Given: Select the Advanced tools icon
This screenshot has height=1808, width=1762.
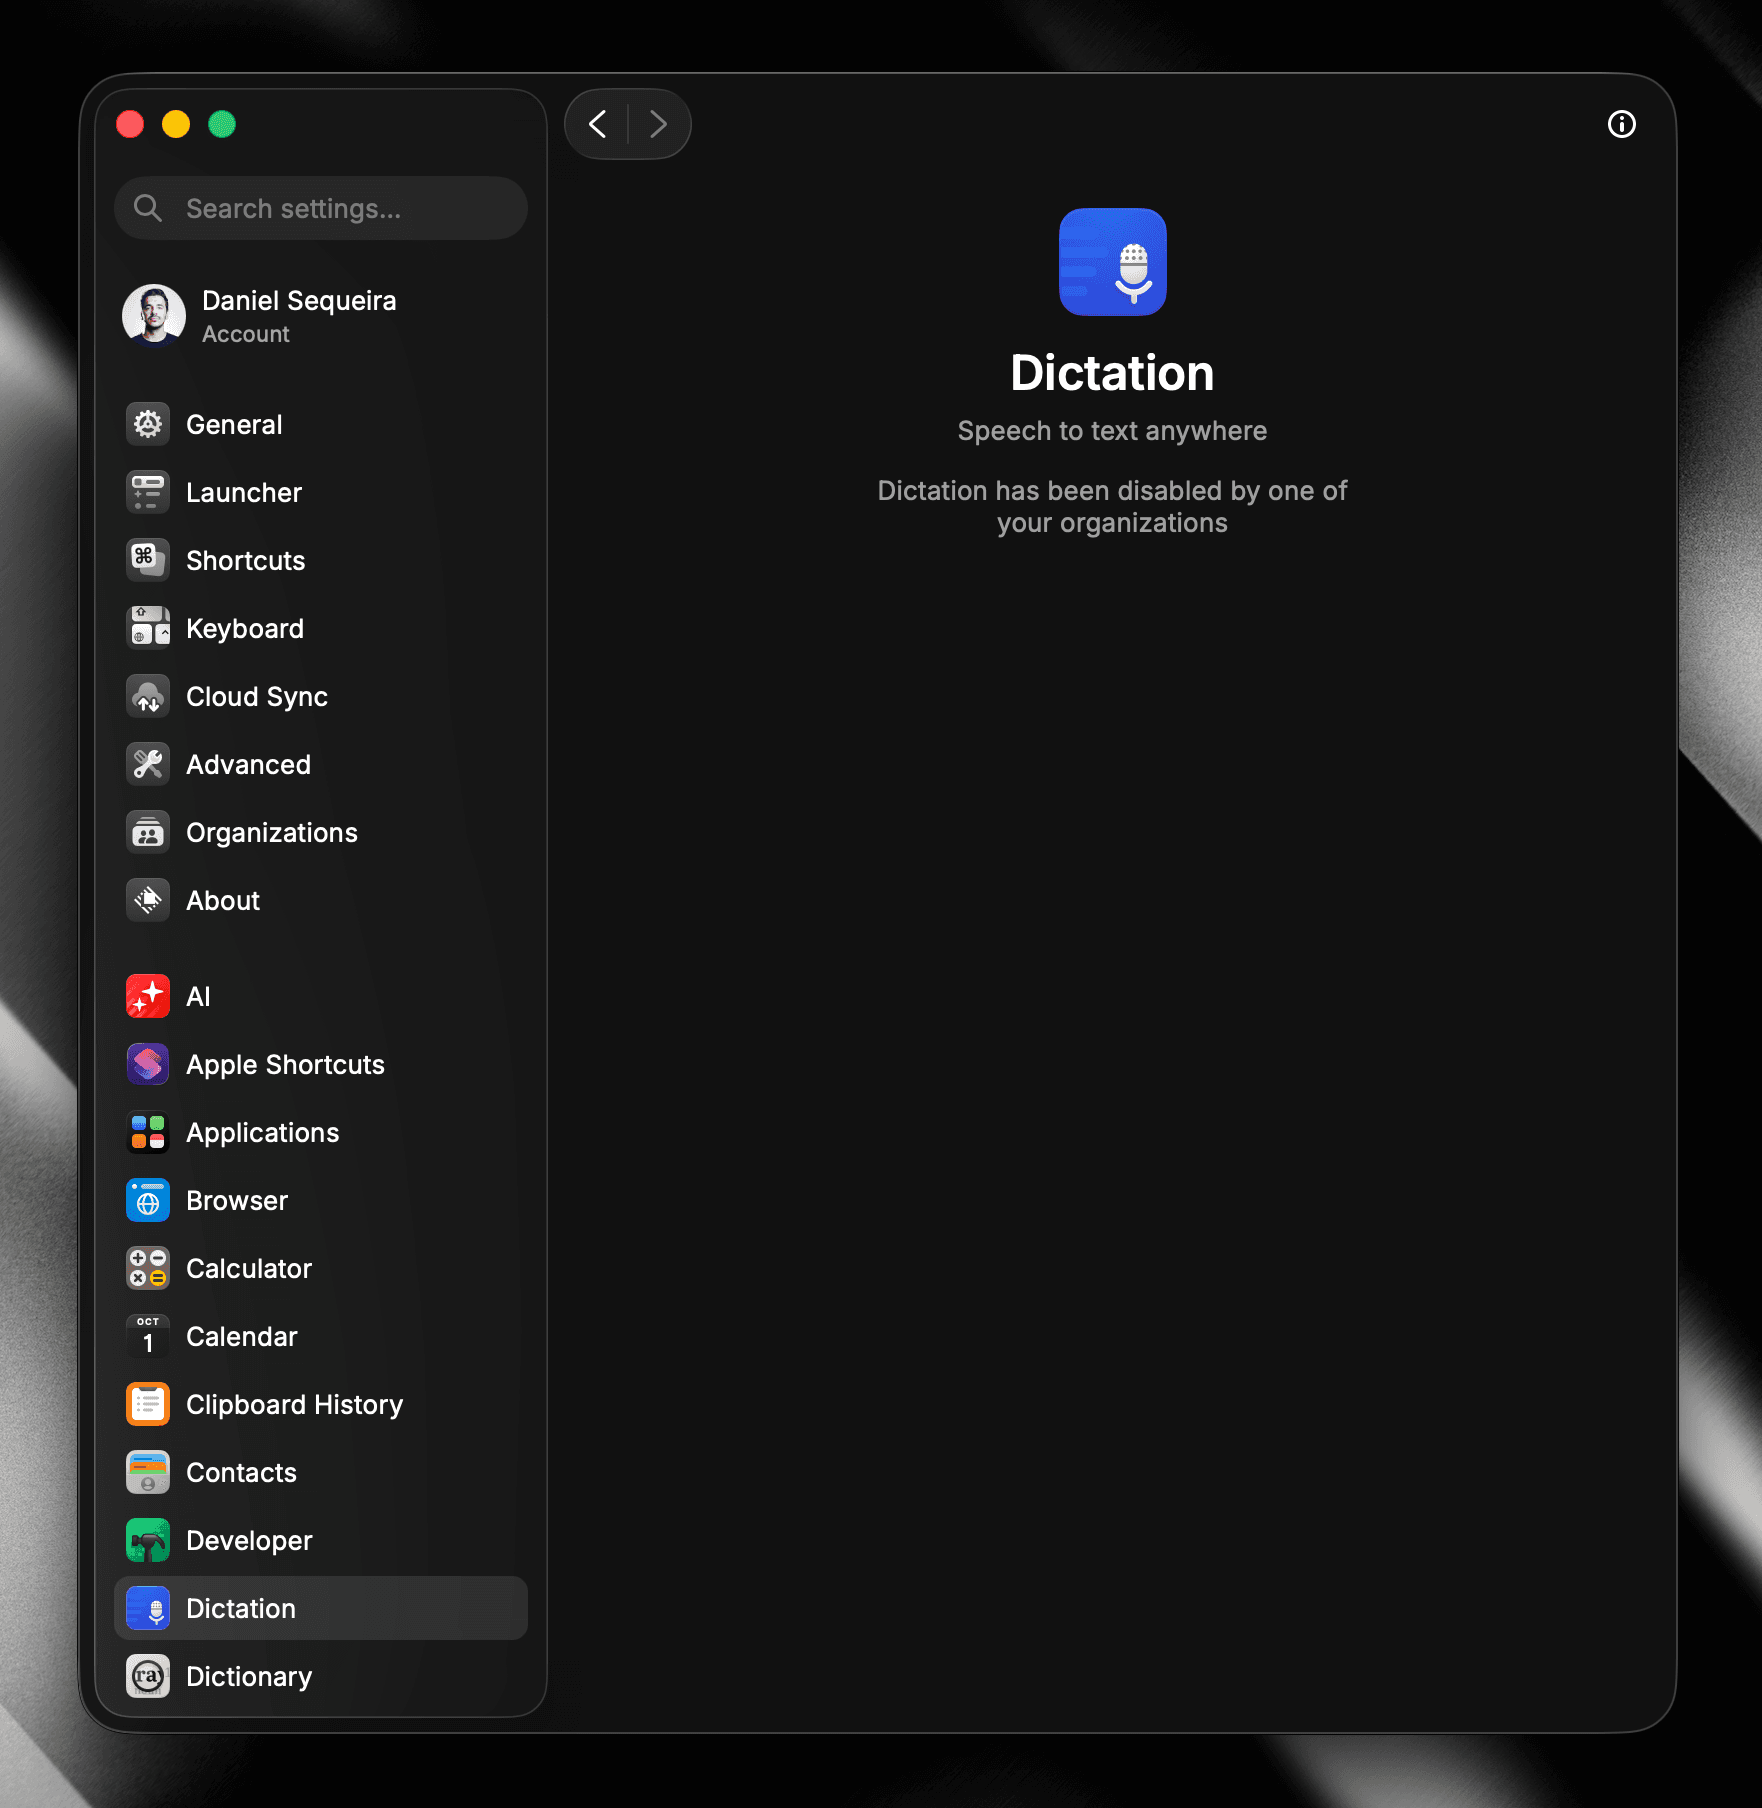Looking at the screenshot, I should tap(148, 765).
